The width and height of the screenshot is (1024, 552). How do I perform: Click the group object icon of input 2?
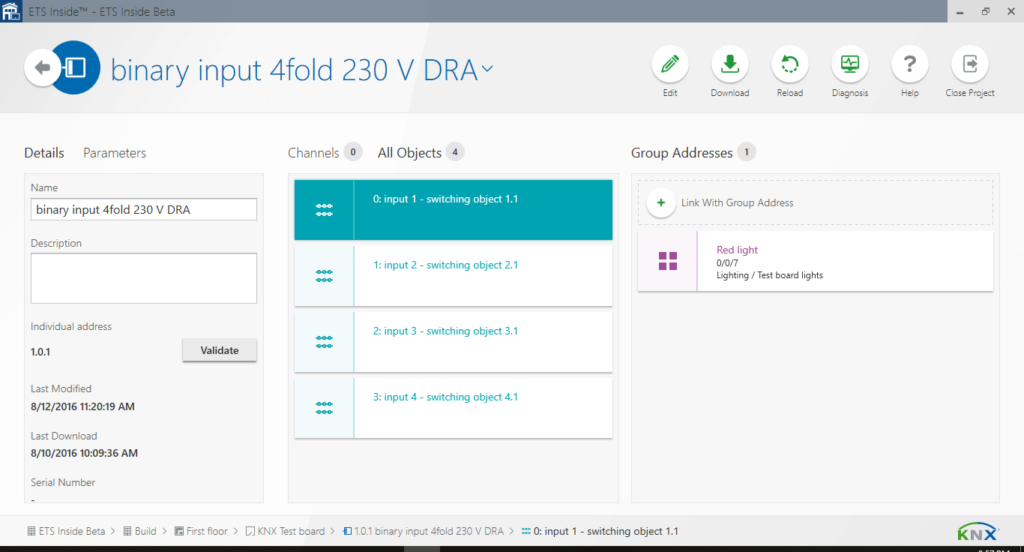(324, 276)
